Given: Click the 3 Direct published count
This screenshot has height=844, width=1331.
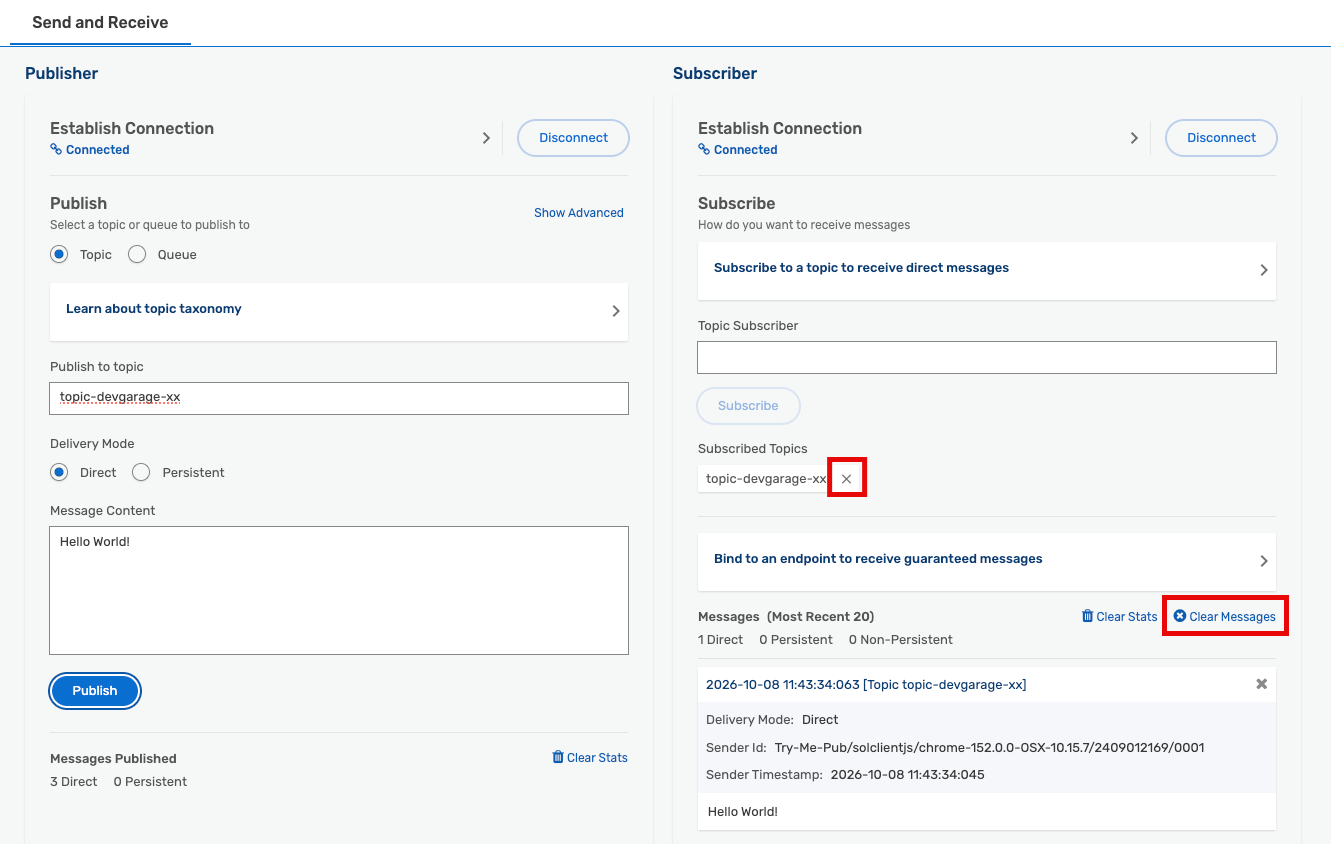Looking at the screenshot, I should click(x=74, y=782).
